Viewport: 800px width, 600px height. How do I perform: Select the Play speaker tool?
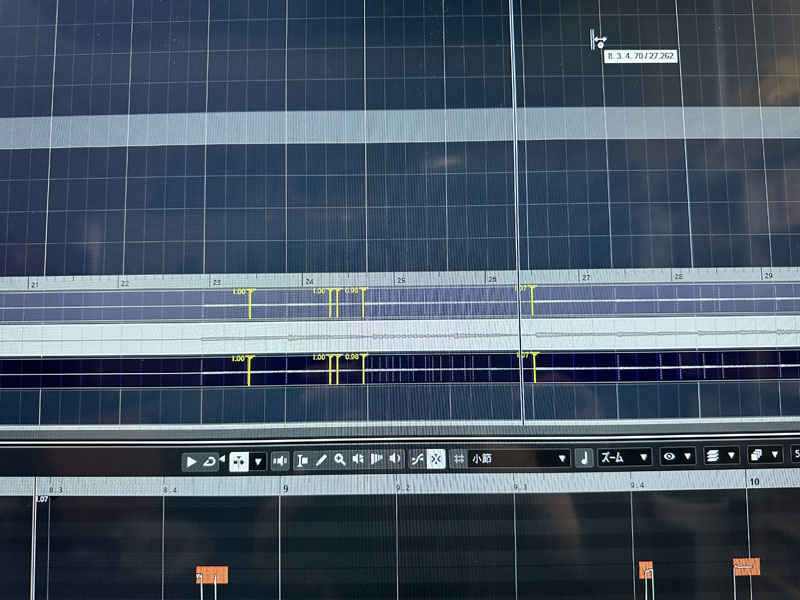coord(358,459)
